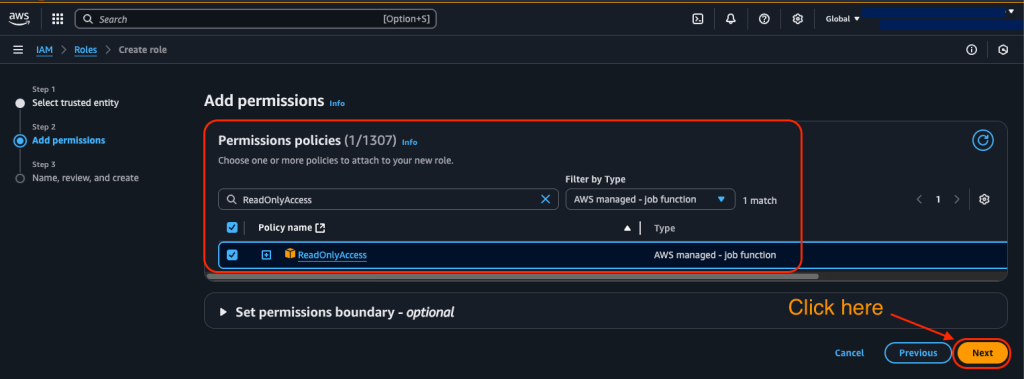Click page number 1 in pagination
Screen dimensions: 1024x379
938,199
